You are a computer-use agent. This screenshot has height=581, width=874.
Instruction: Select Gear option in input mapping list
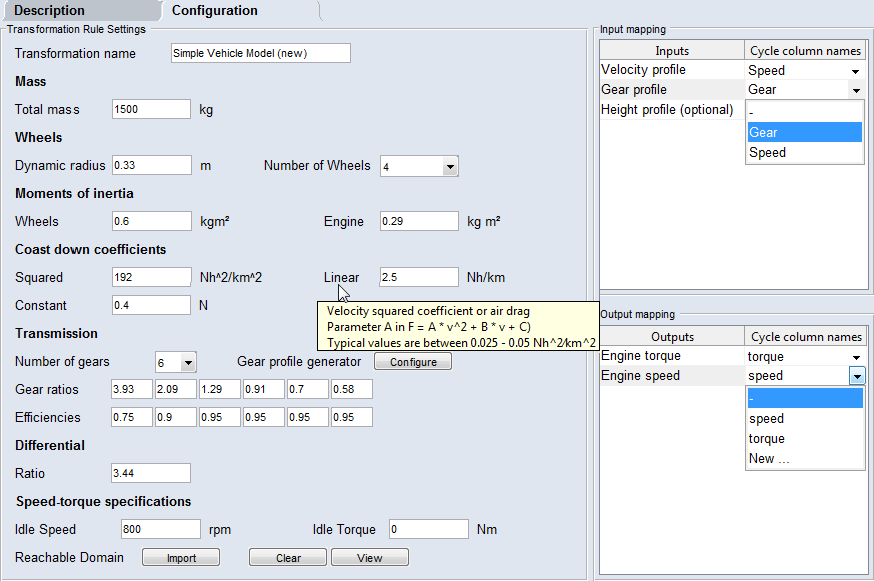pyautogui.click(x=804, y=132)
